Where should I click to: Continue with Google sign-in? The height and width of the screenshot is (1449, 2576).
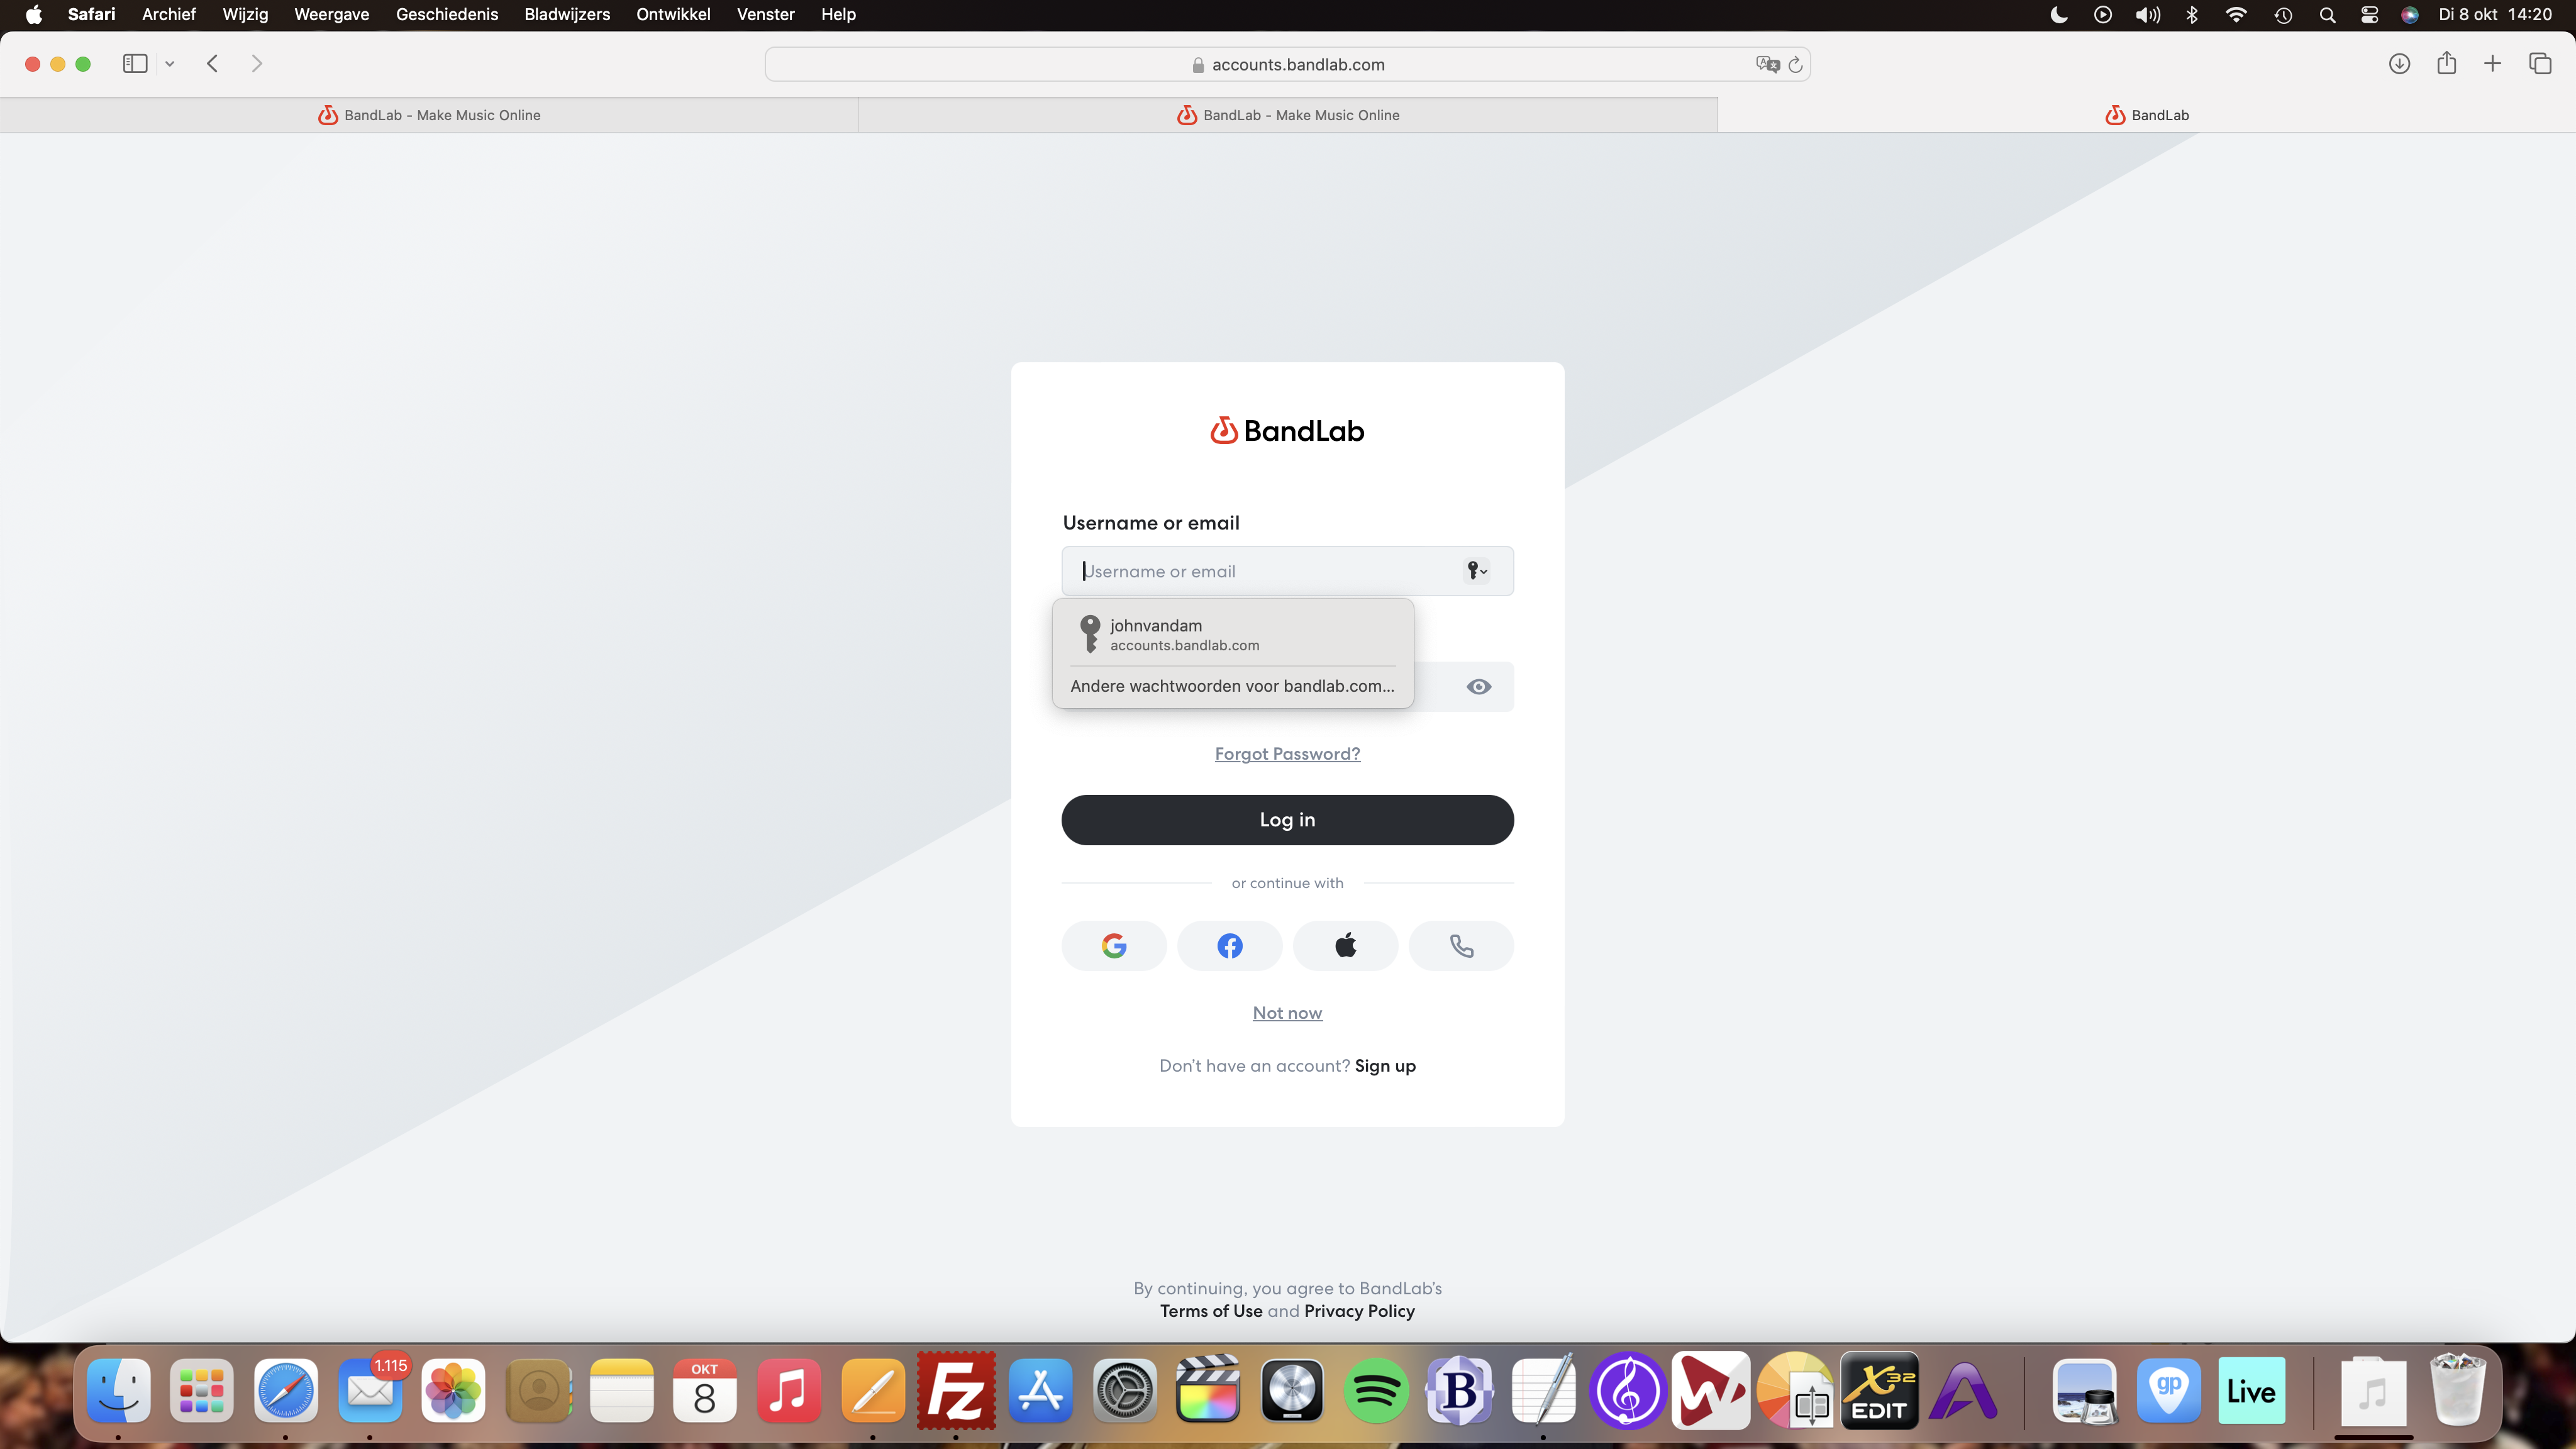coord(1114,945)
